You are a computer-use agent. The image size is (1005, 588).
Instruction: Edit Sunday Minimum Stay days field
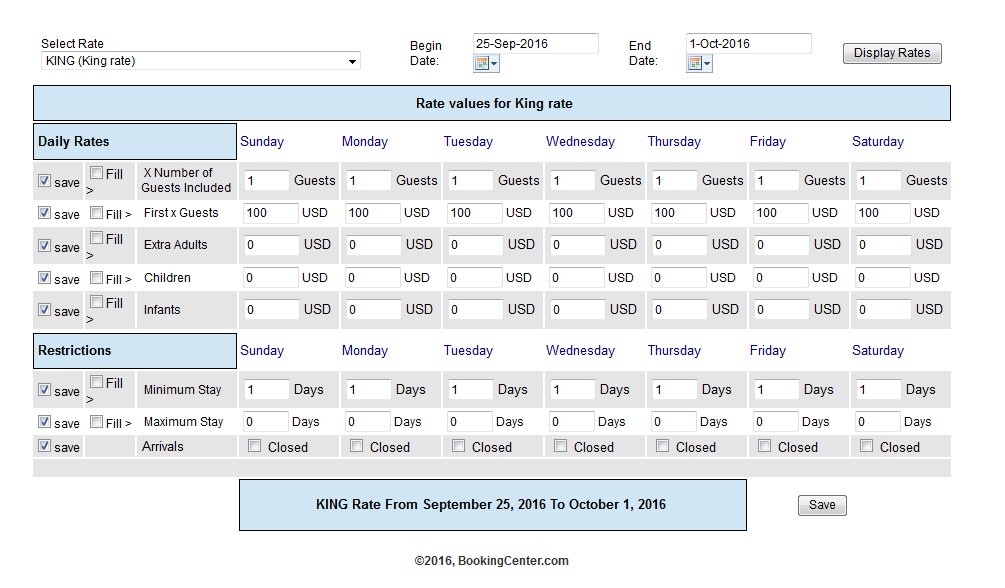266,390
